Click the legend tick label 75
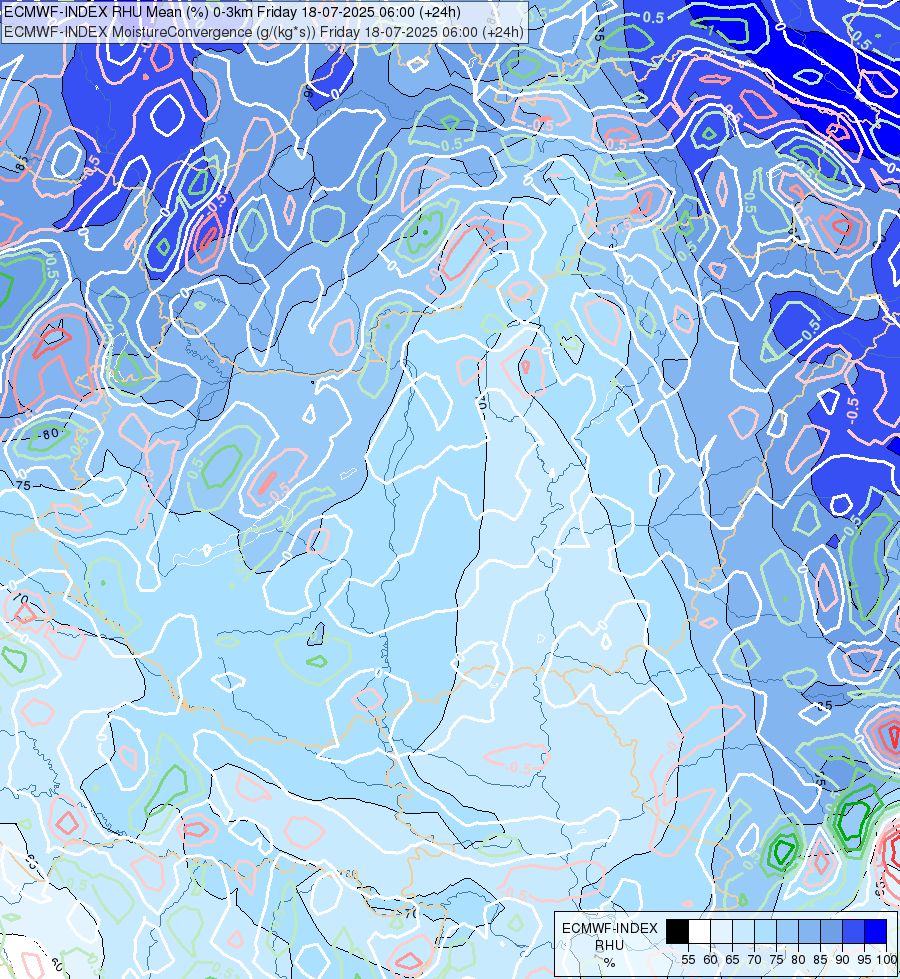The height and width of the screenshot is (979, 900). [x=776, y=960]
